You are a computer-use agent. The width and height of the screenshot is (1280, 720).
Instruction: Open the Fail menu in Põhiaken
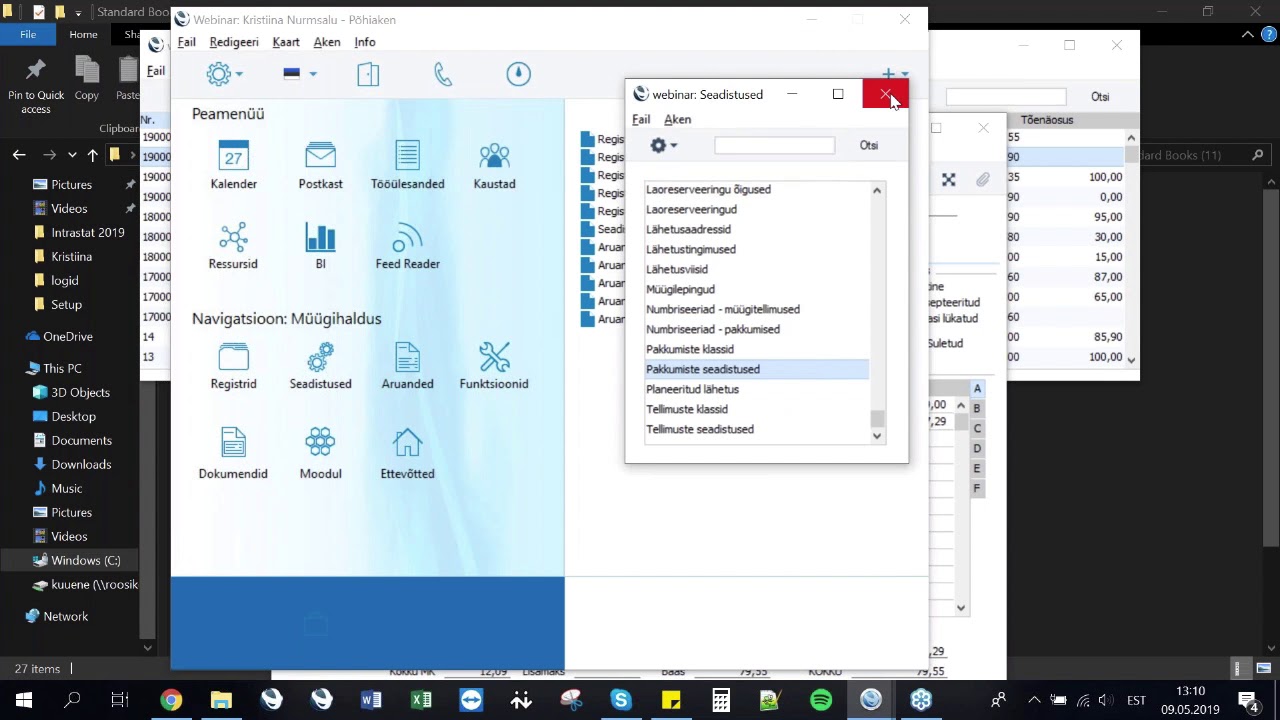[186, 42]
